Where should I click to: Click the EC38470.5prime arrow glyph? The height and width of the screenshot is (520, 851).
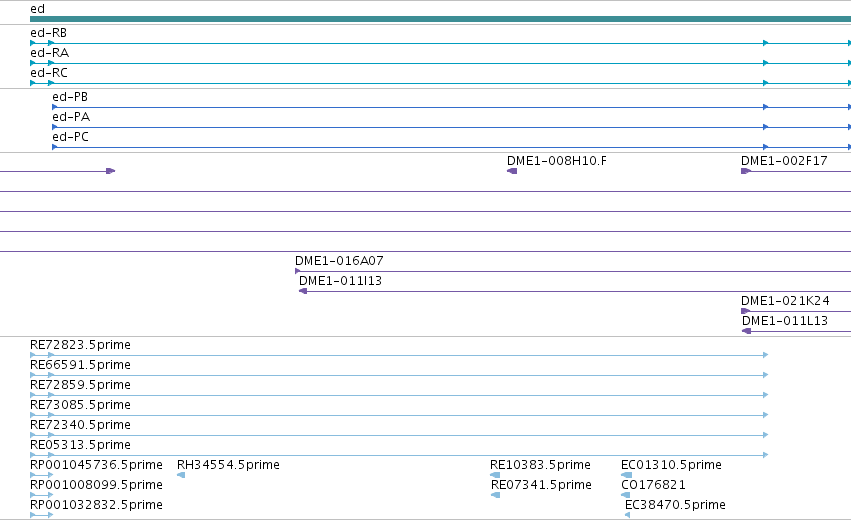point(627,515)
